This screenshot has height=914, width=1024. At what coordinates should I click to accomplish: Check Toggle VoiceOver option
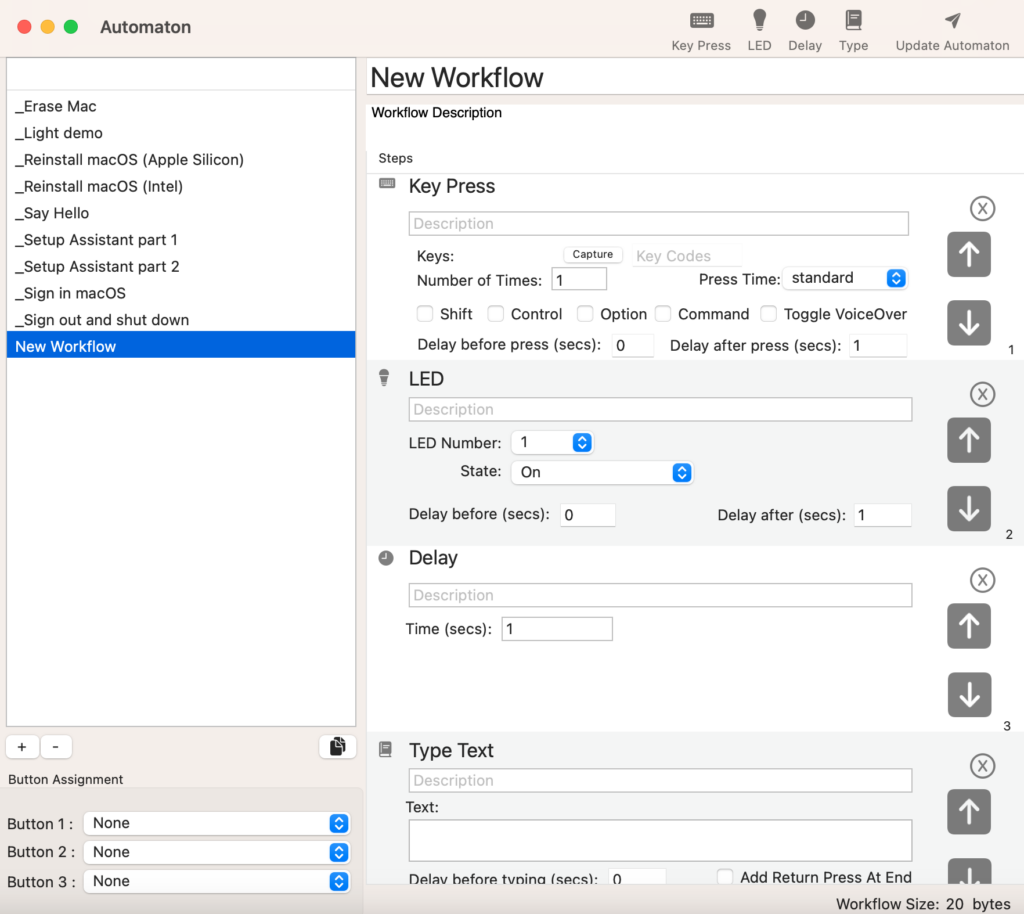click(769, 314)
